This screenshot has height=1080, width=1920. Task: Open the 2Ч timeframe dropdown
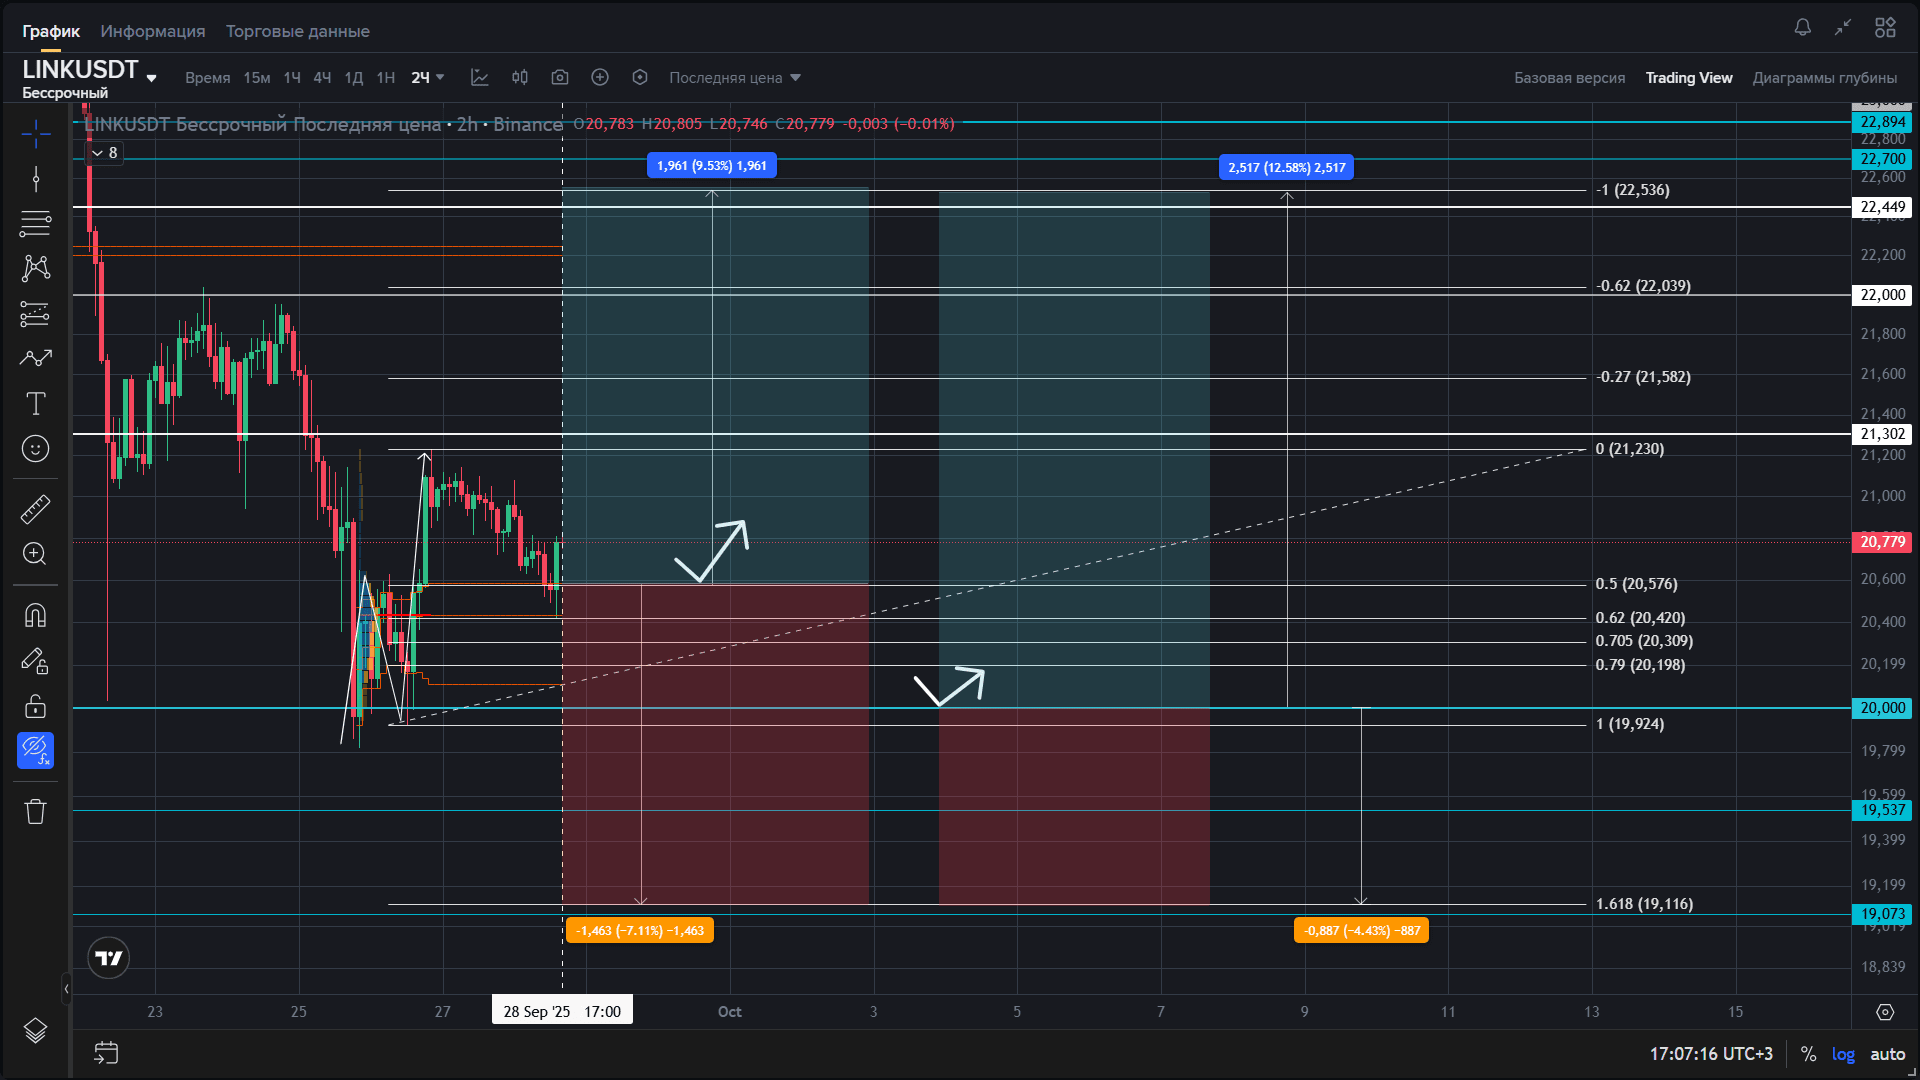tap(428, 77)
